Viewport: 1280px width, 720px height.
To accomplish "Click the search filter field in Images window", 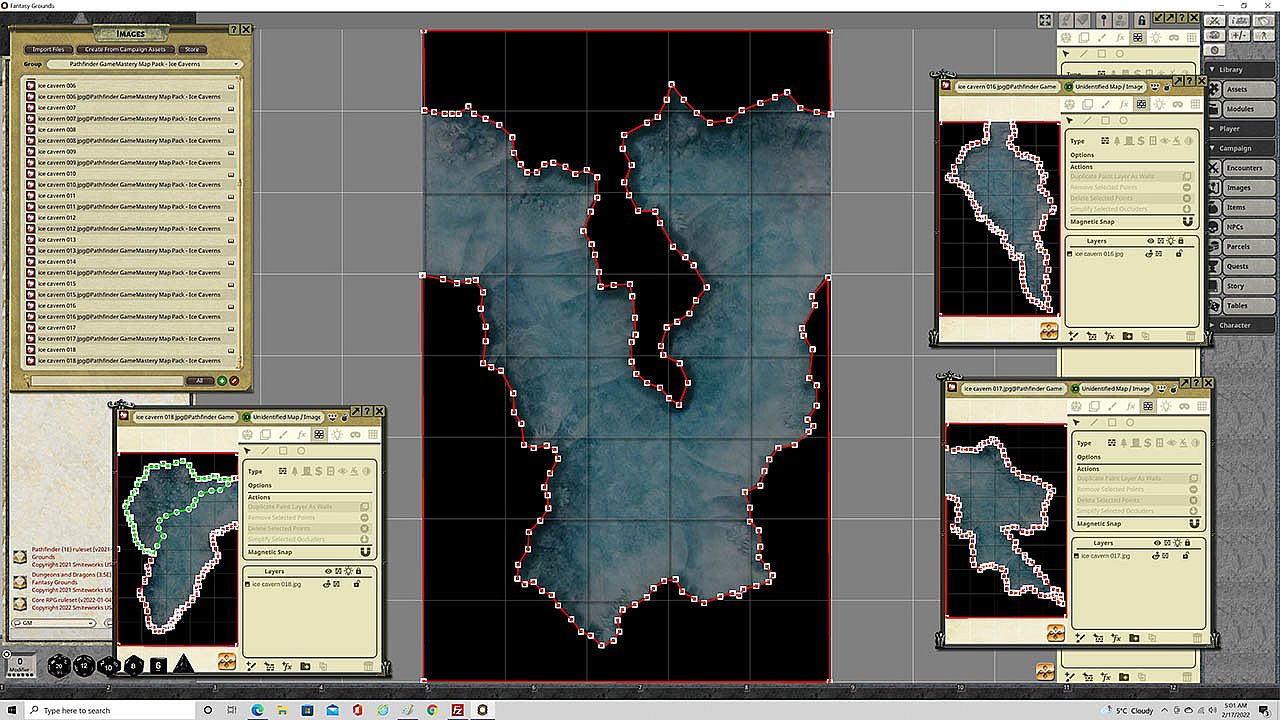I will [x=105, y=380].
